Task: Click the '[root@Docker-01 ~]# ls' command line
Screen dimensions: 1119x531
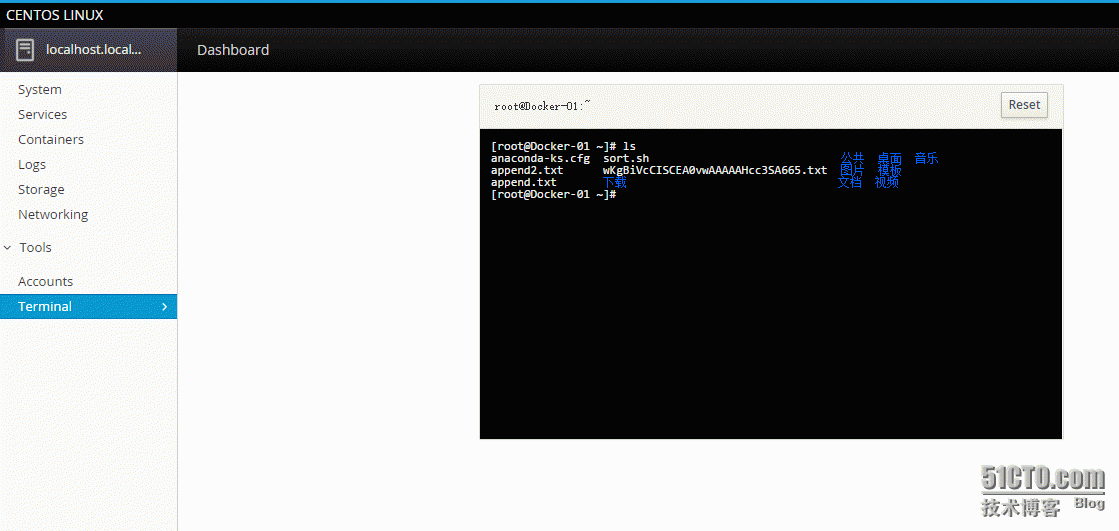Action: click(563, 146)
